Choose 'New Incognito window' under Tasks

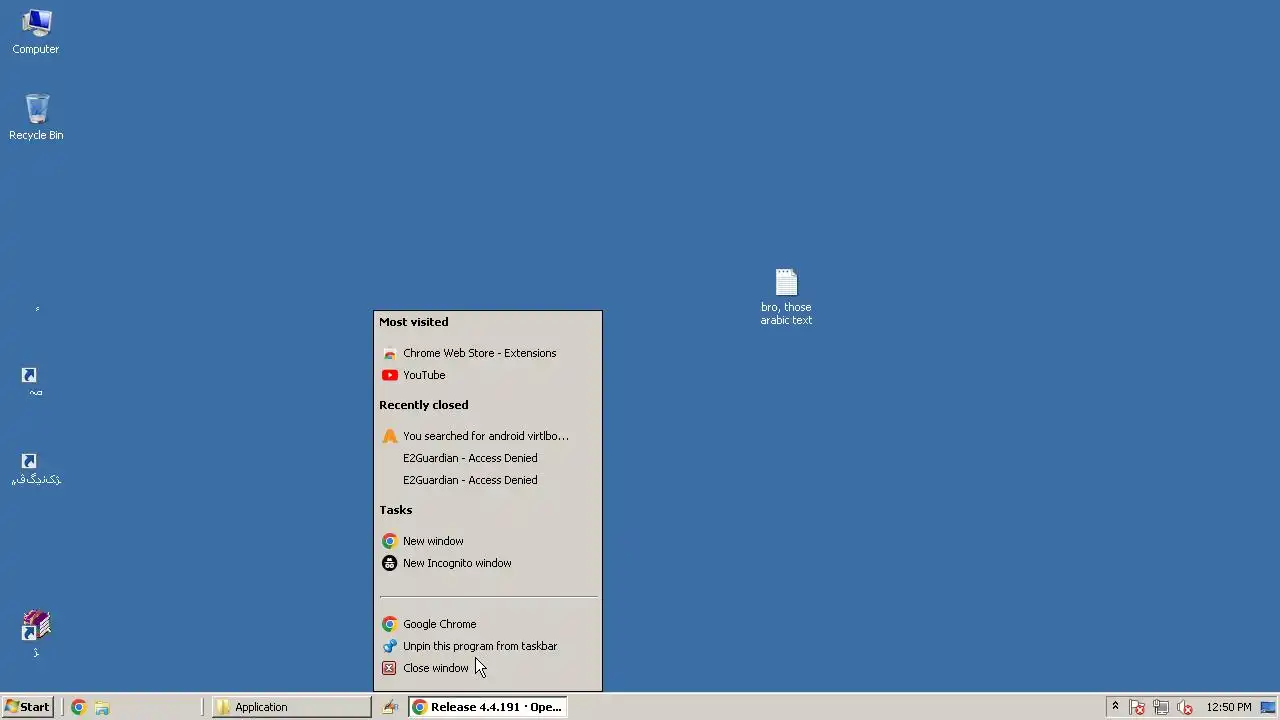click(x=488, y=563)
